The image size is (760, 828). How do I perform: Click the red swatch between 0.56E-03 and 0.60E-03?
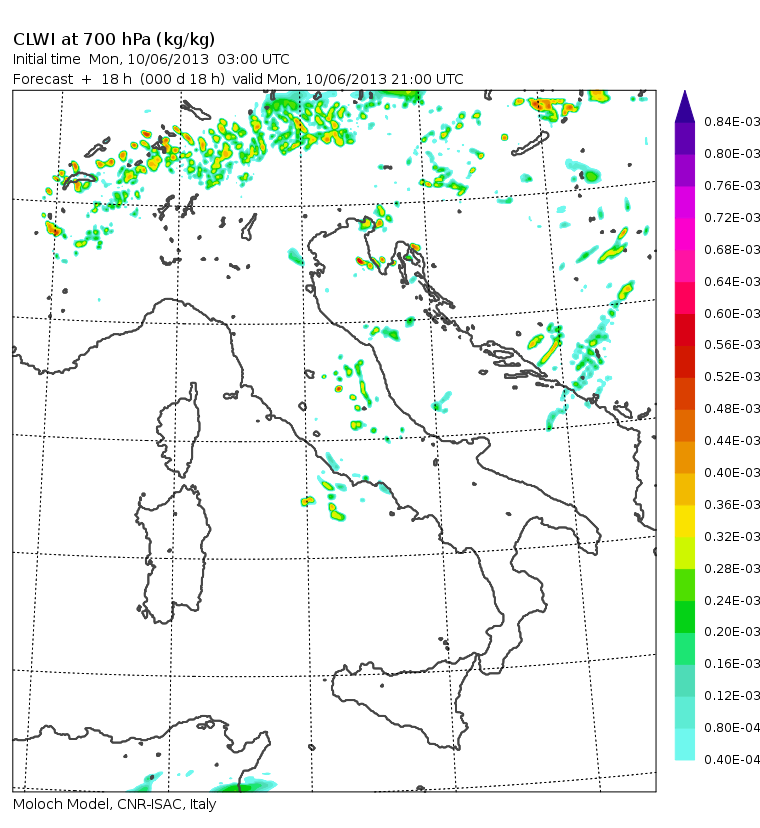point(685,330)
